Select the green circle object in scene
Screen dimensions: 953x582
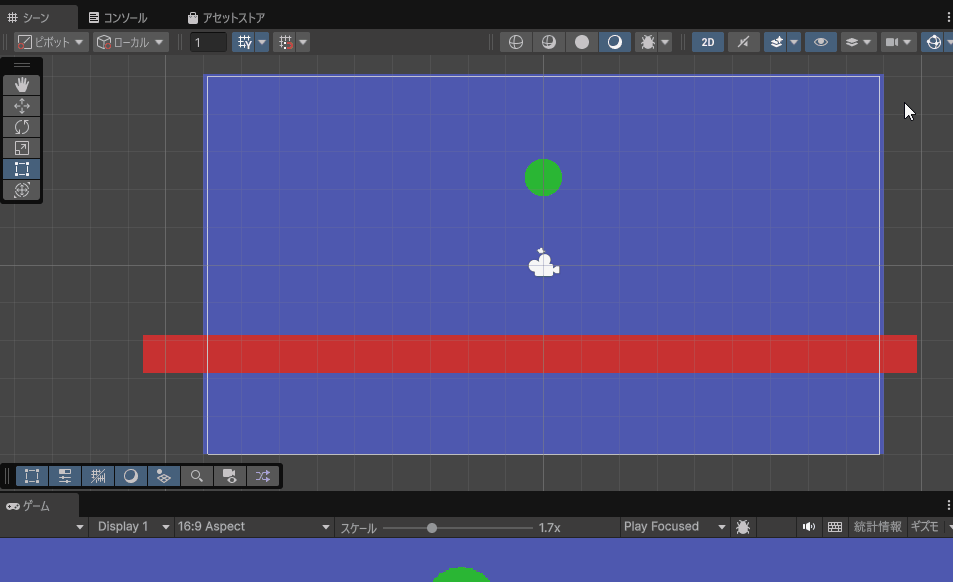click(x=543, y=177)
